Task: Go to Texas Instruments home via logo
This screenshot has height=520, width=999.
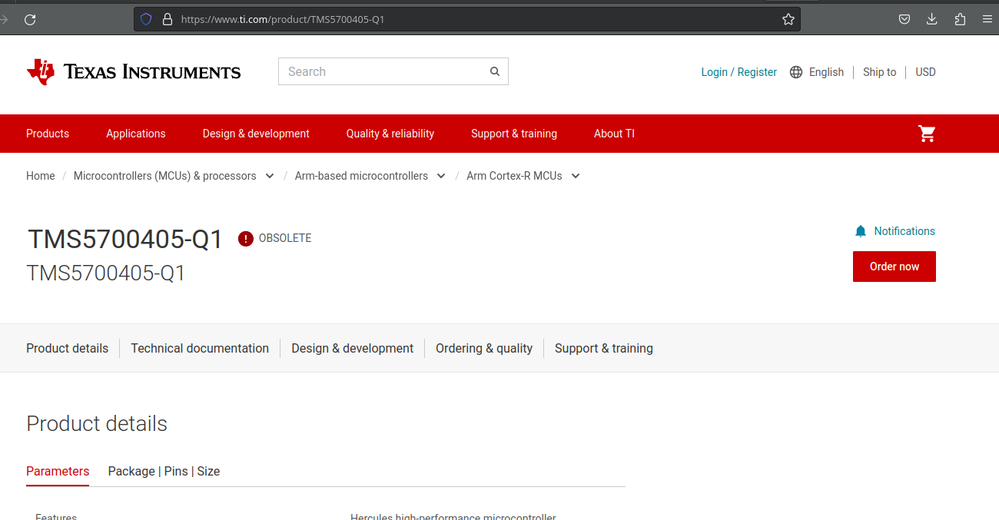Action: tap(134, 72)
